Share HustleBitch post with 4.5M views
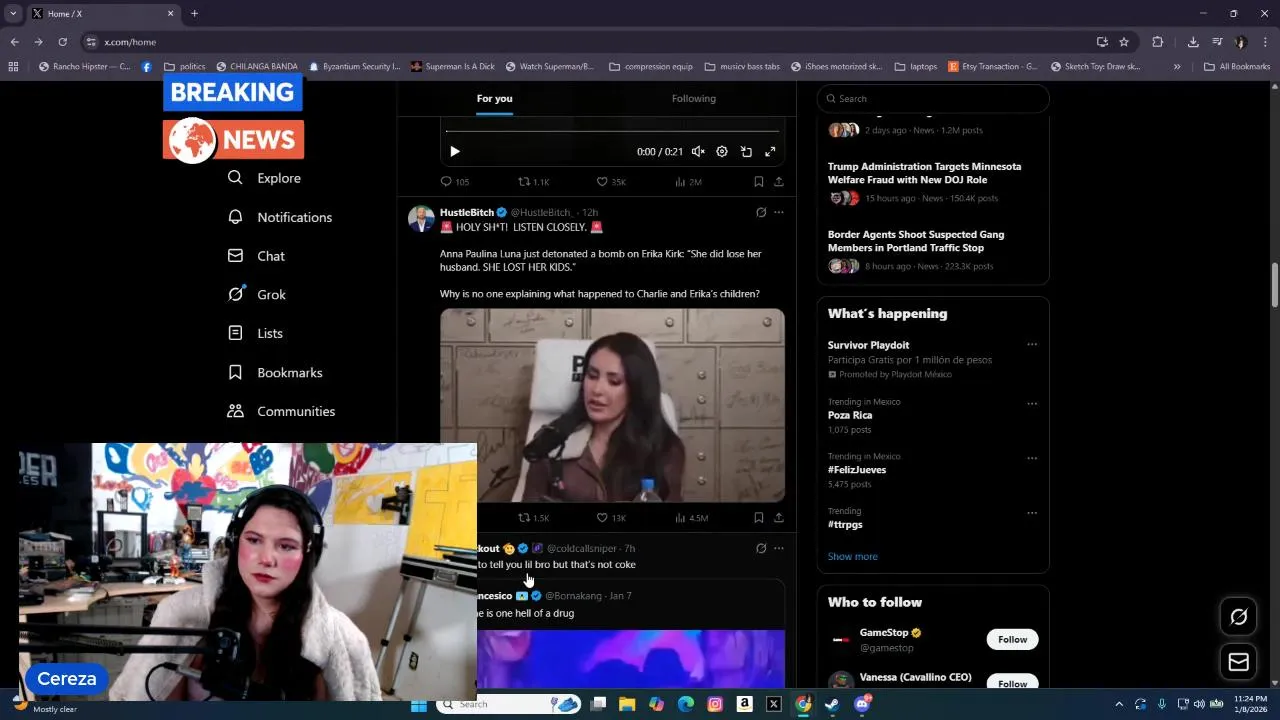Viewport: 1280px width, 720px height. coord(778,518)
